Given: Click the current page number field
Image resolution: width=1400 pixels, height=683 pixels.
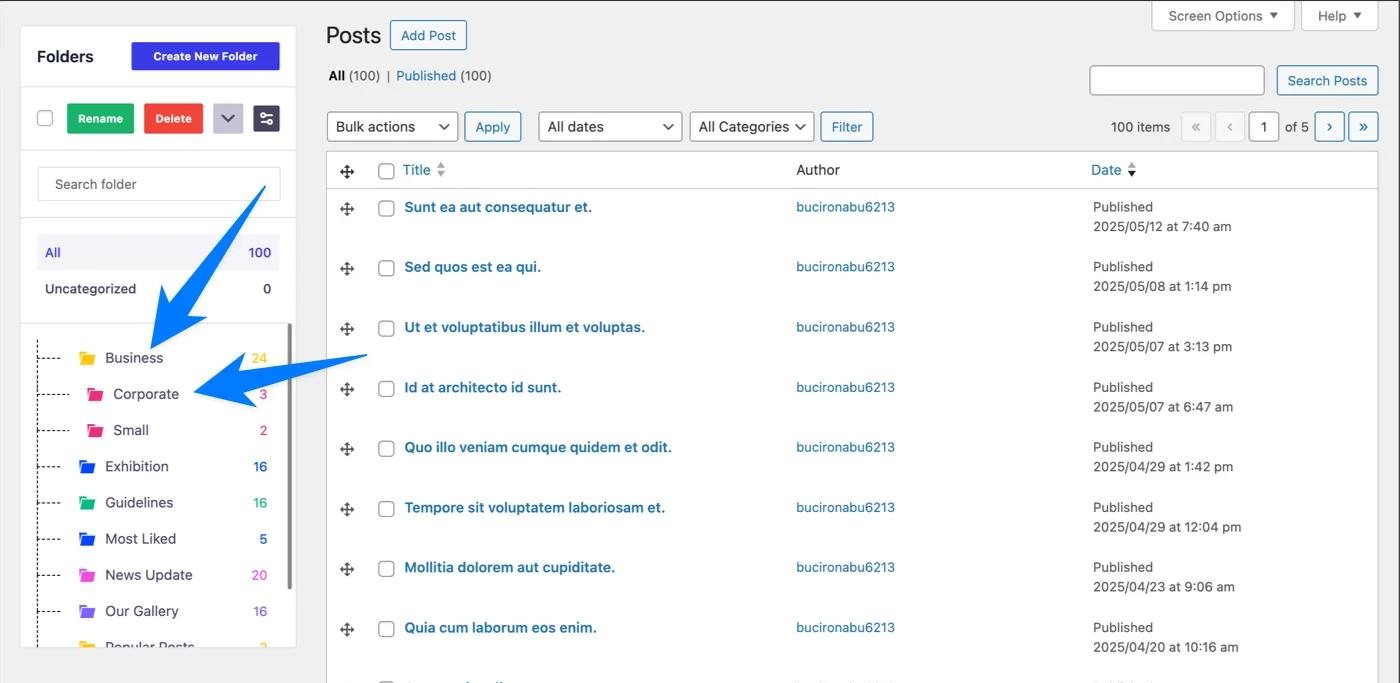Looking at the screenshot, I should (x=1264, y=127).
